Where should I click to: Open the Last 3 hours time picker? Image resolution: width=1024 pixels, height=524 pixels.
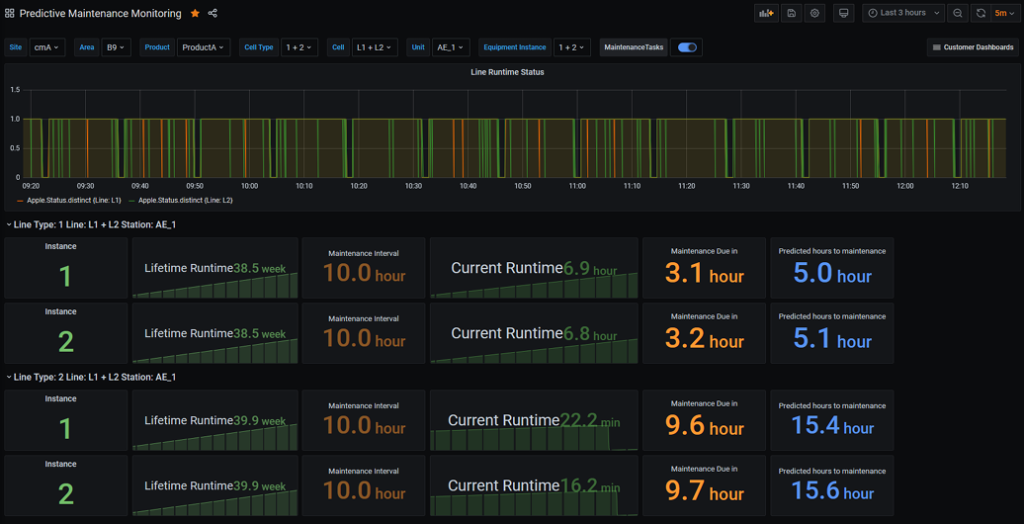click(901, 13)
